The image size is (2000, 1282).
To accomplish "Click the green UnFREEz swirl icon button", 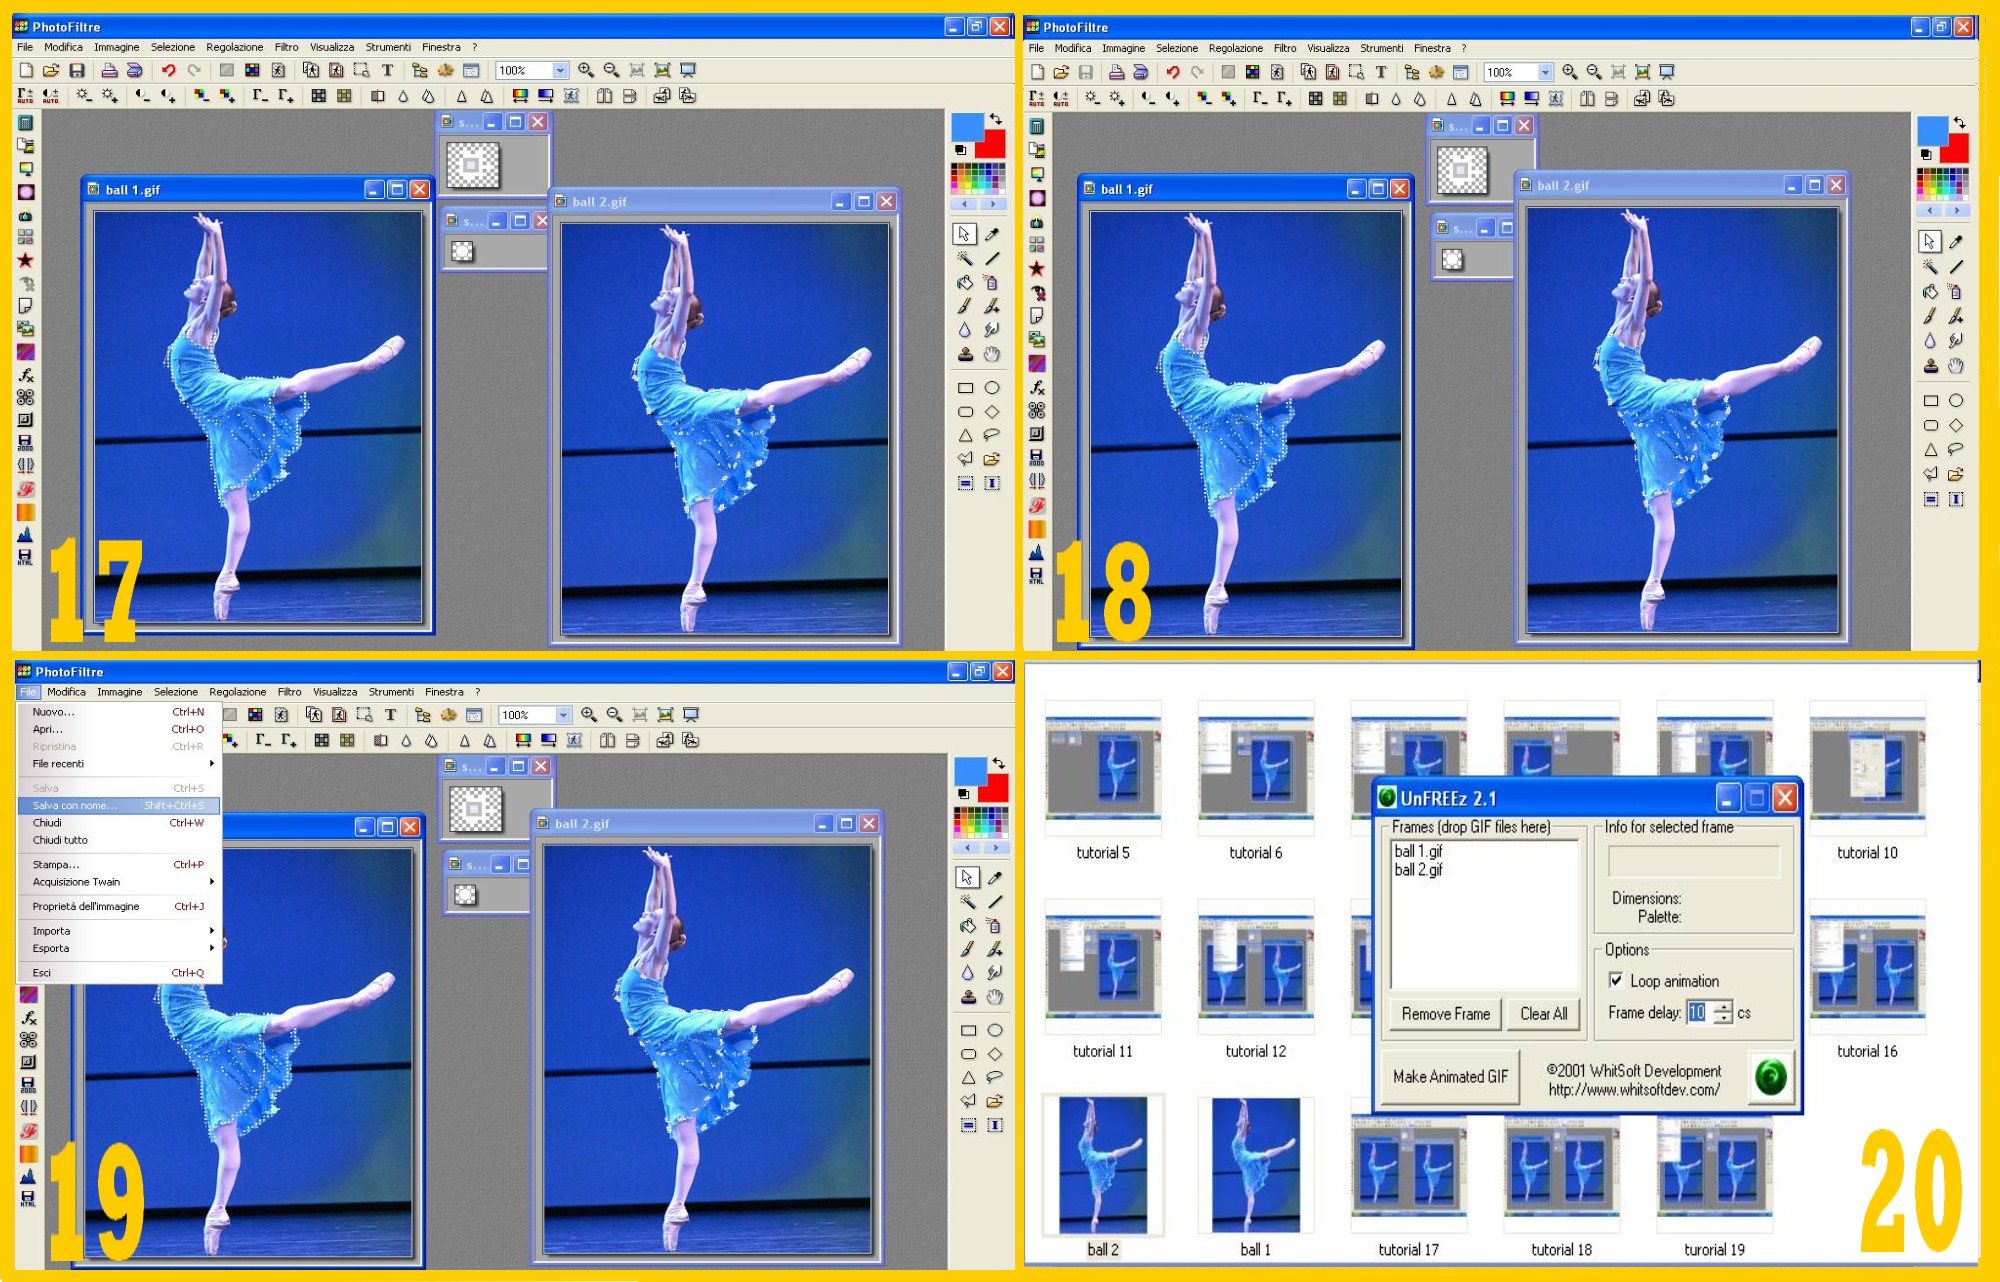I will [1770, 1076].
